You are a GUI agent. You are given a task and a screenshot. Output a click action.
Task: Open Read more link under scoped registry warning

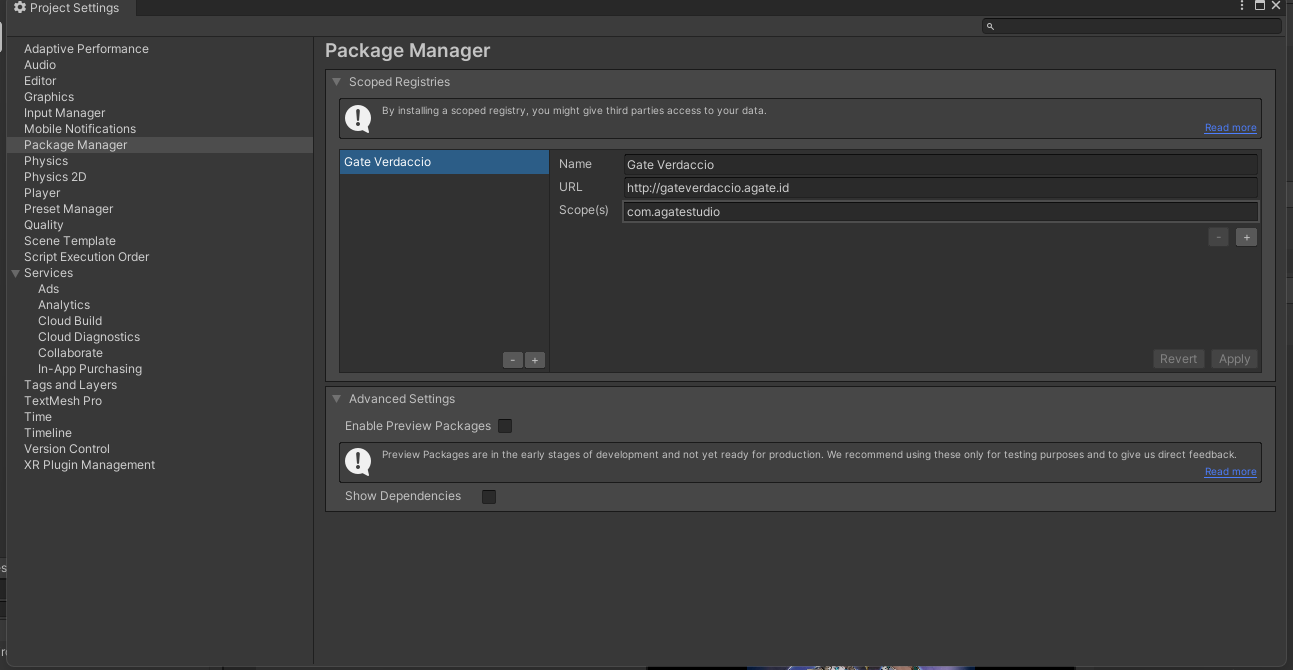click(1230, 128)
